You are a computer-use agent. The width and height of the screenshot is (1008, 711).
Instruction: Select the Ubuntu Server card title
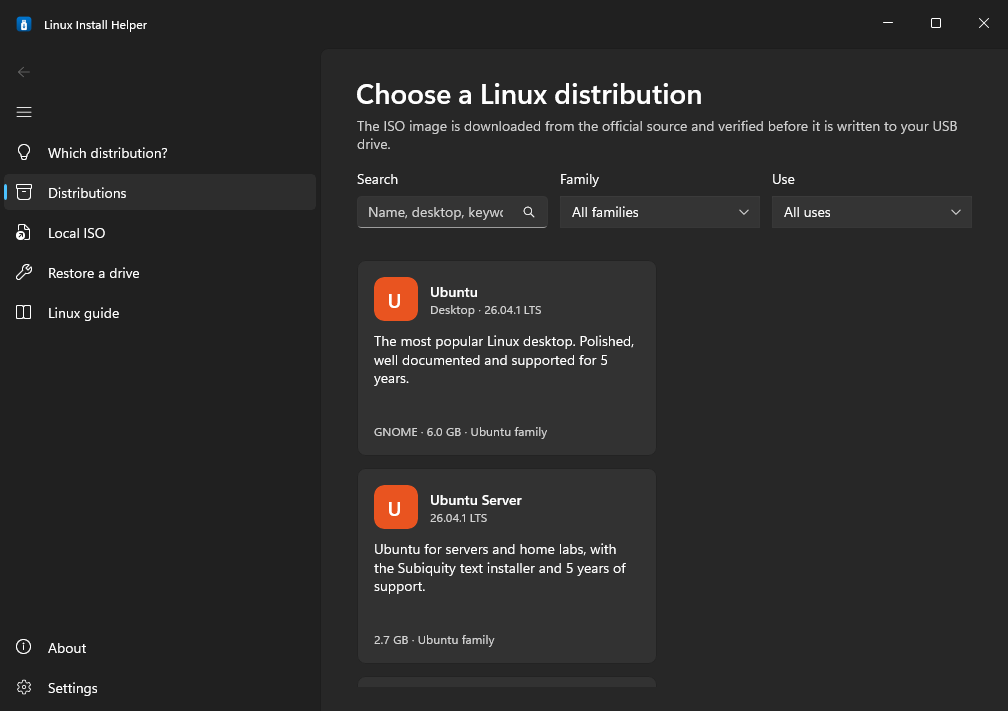click(x=476, y=500)
